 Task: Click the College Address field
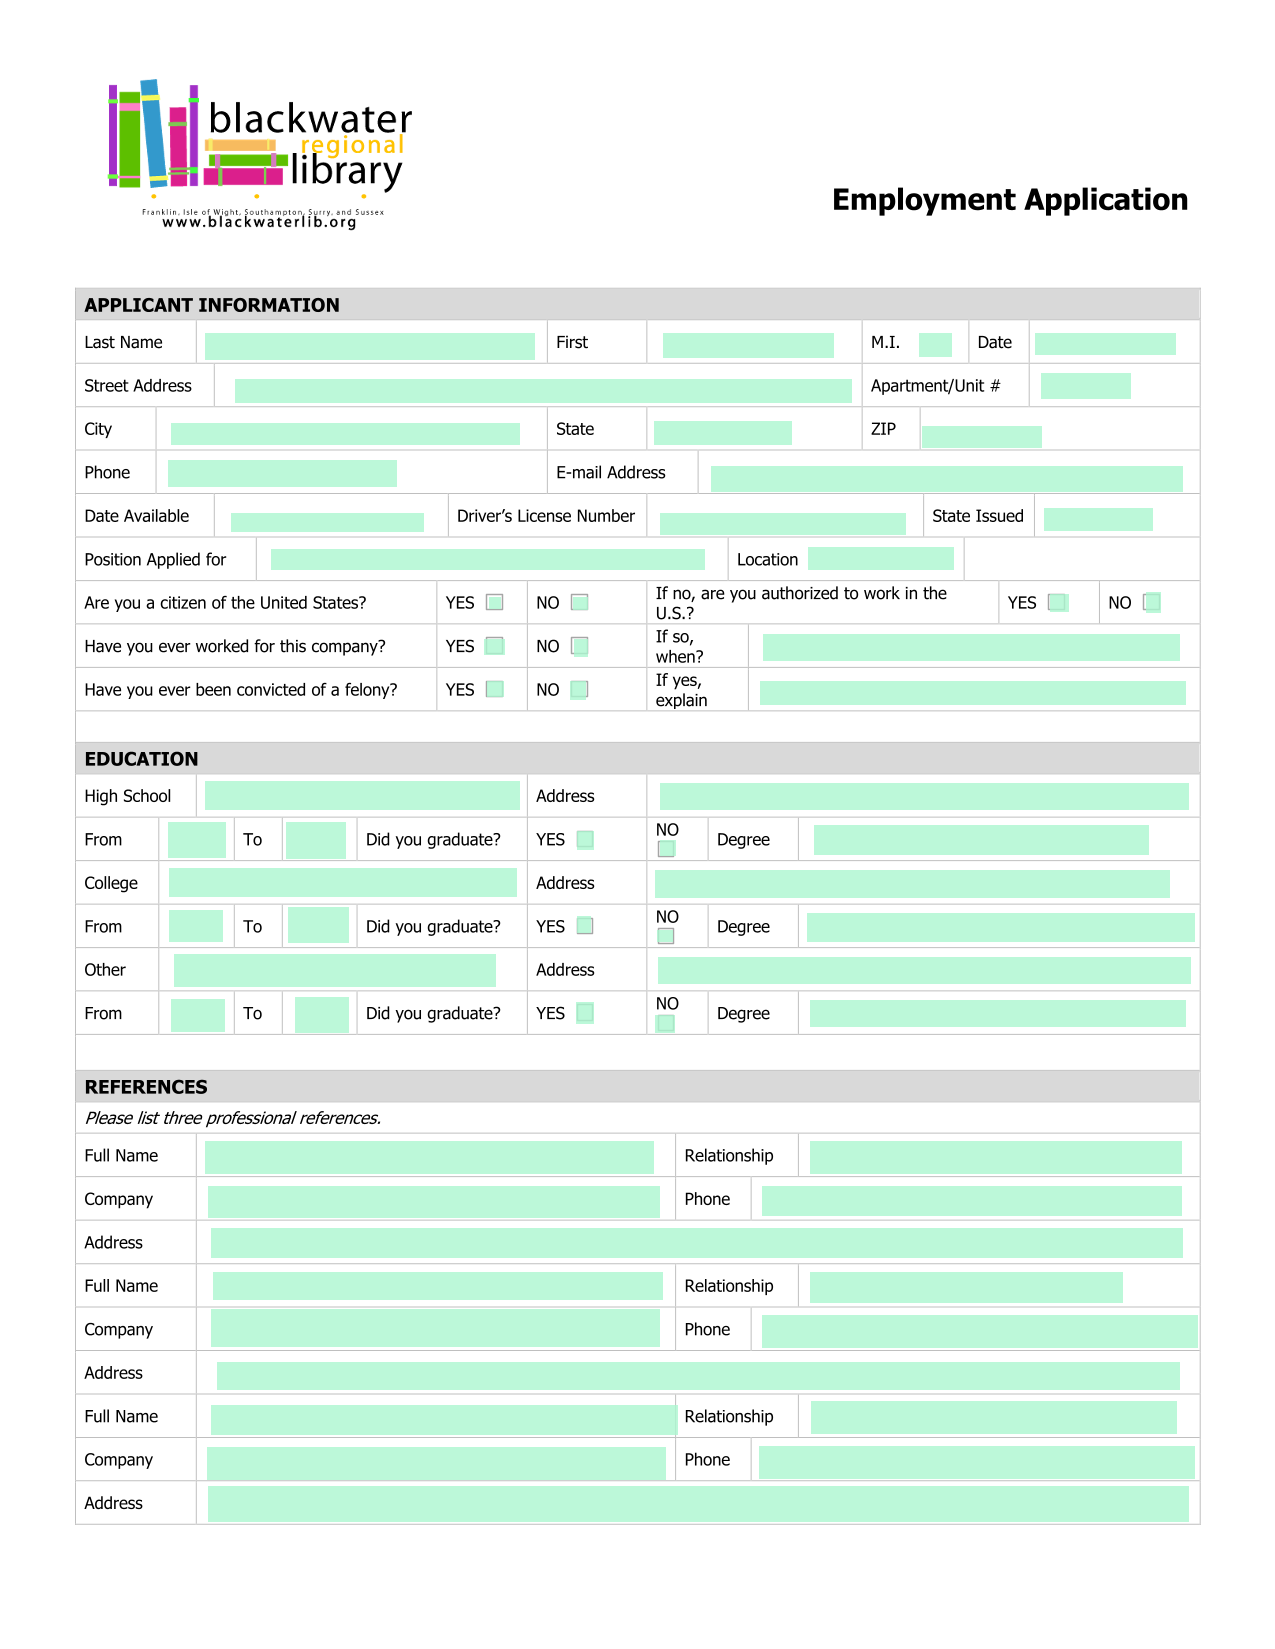(912, 884)
